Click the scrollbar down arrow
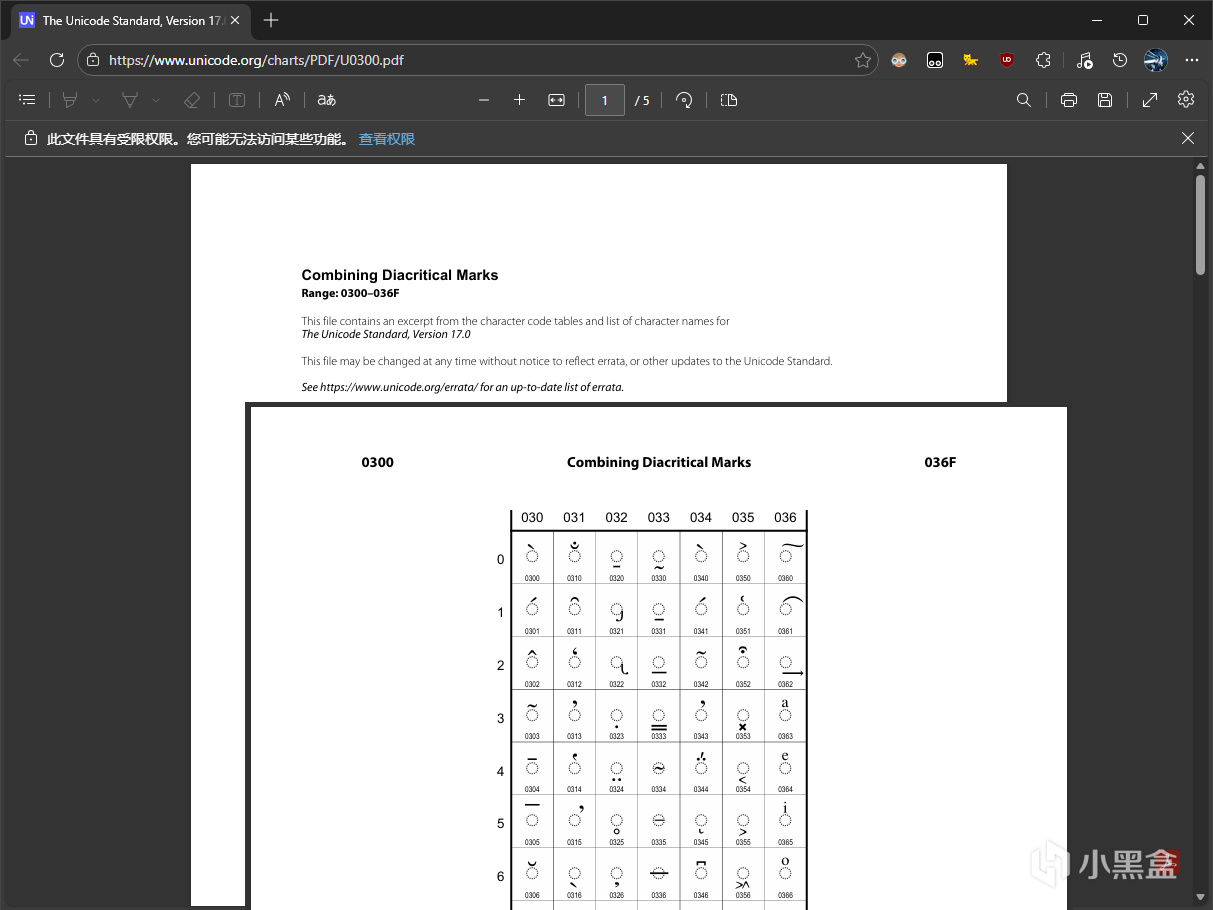 click(x=1201, y=899)
